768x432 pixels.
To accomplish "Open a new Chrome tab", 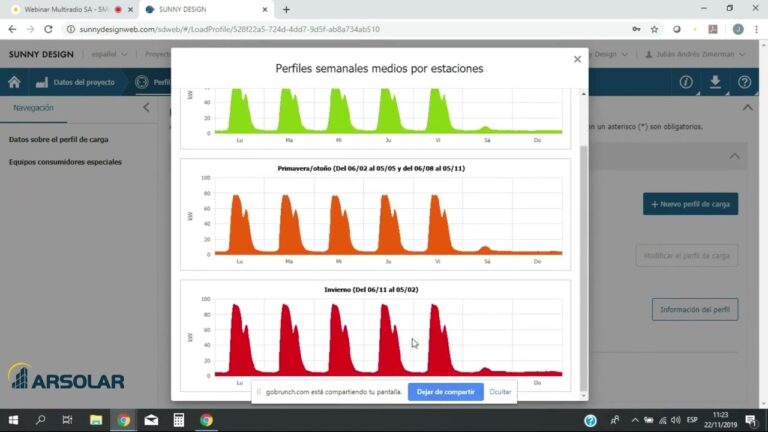I will [286, 9].
